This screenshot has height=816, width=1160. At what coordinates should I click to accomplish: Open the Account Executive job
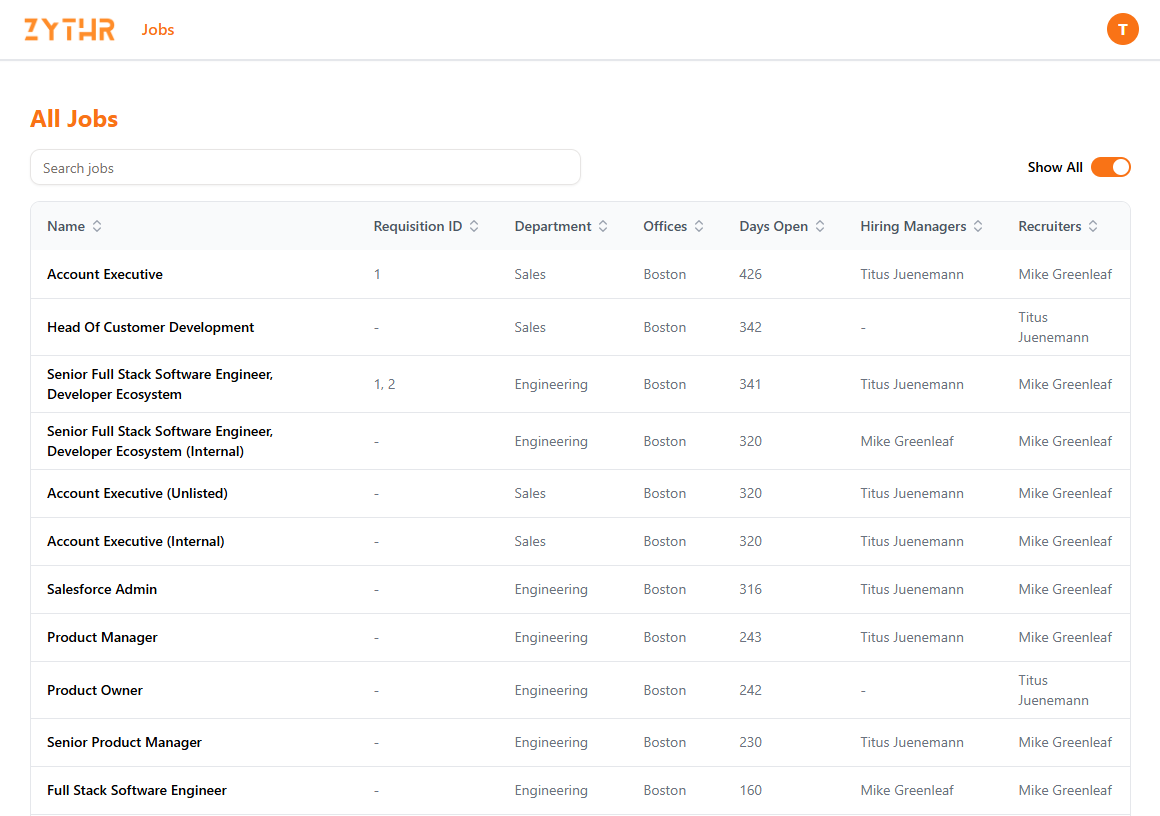pos(105,275)
